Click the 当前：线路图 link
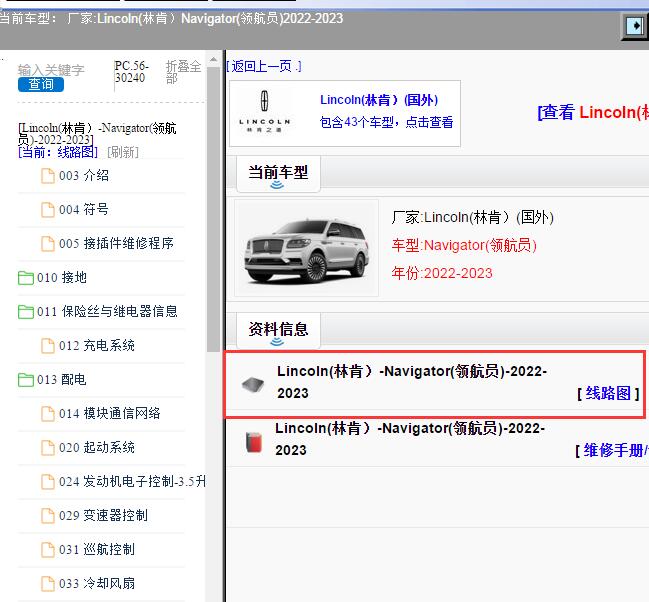This screenshot has height=602, width=649. point(58,152)
